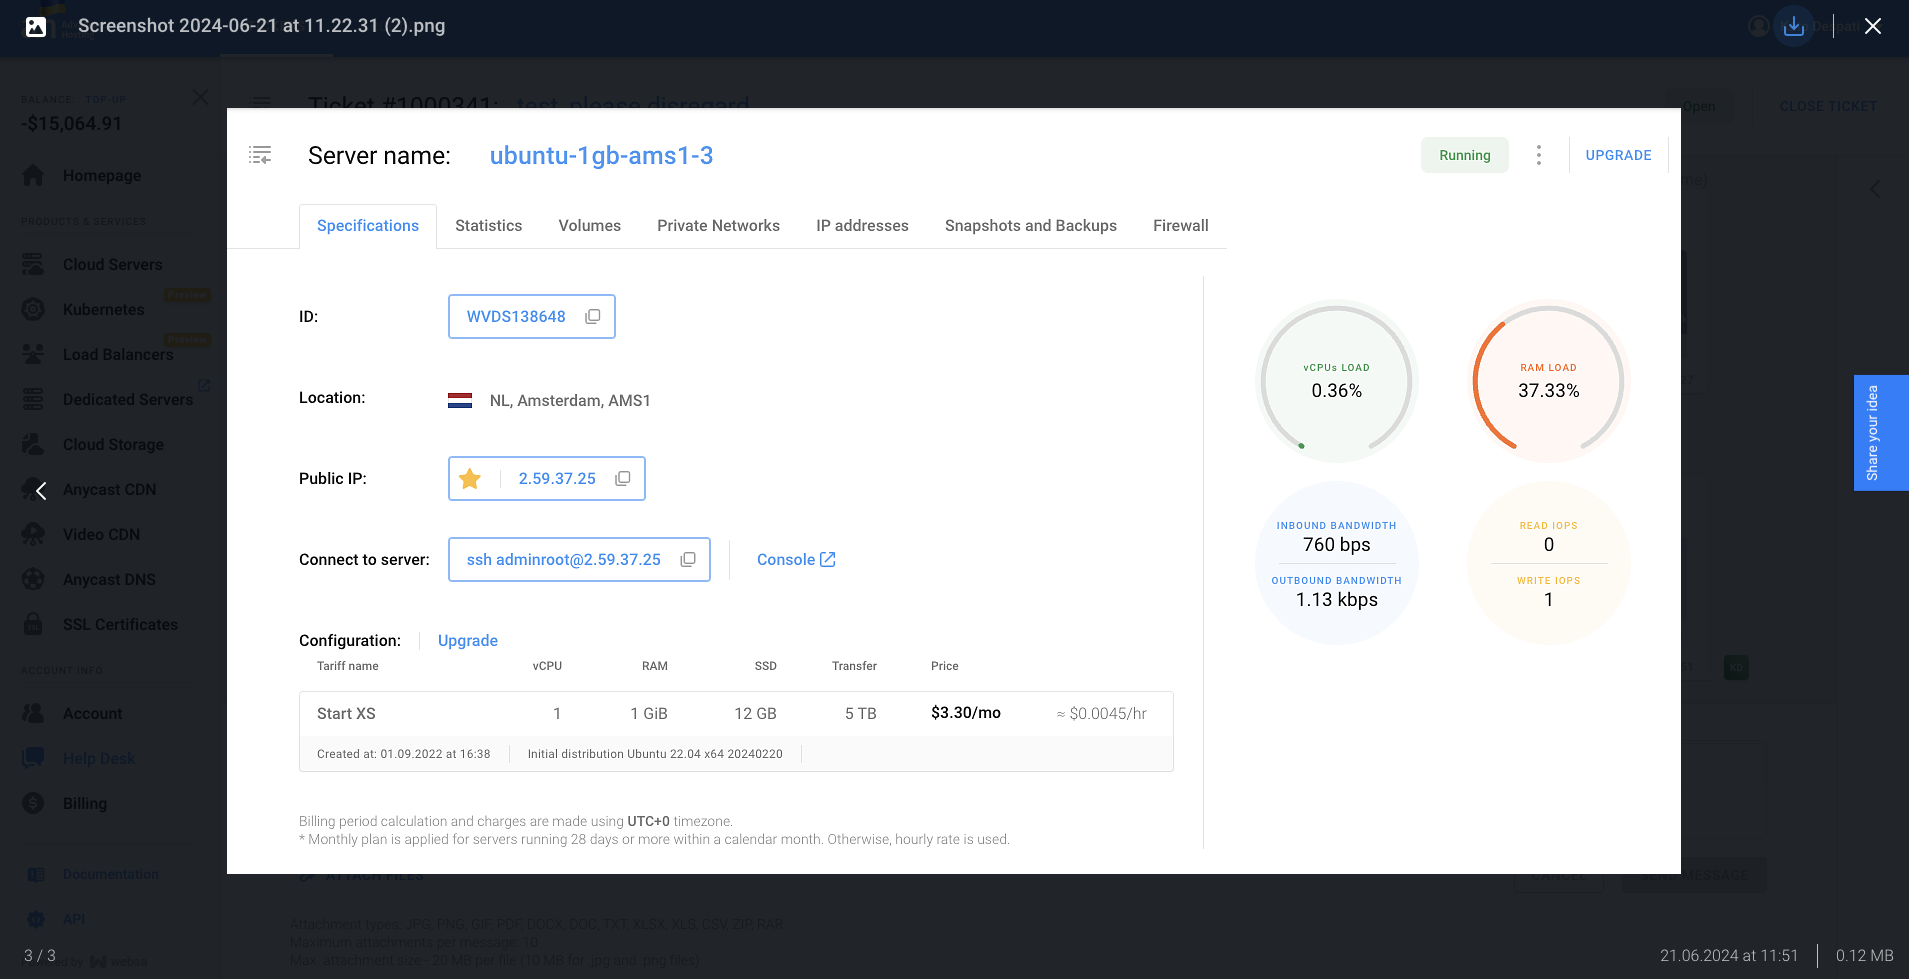Click the RAM load gauge
The height and width of the screenshot is (979, 1909).
[x=1549, y=381]
